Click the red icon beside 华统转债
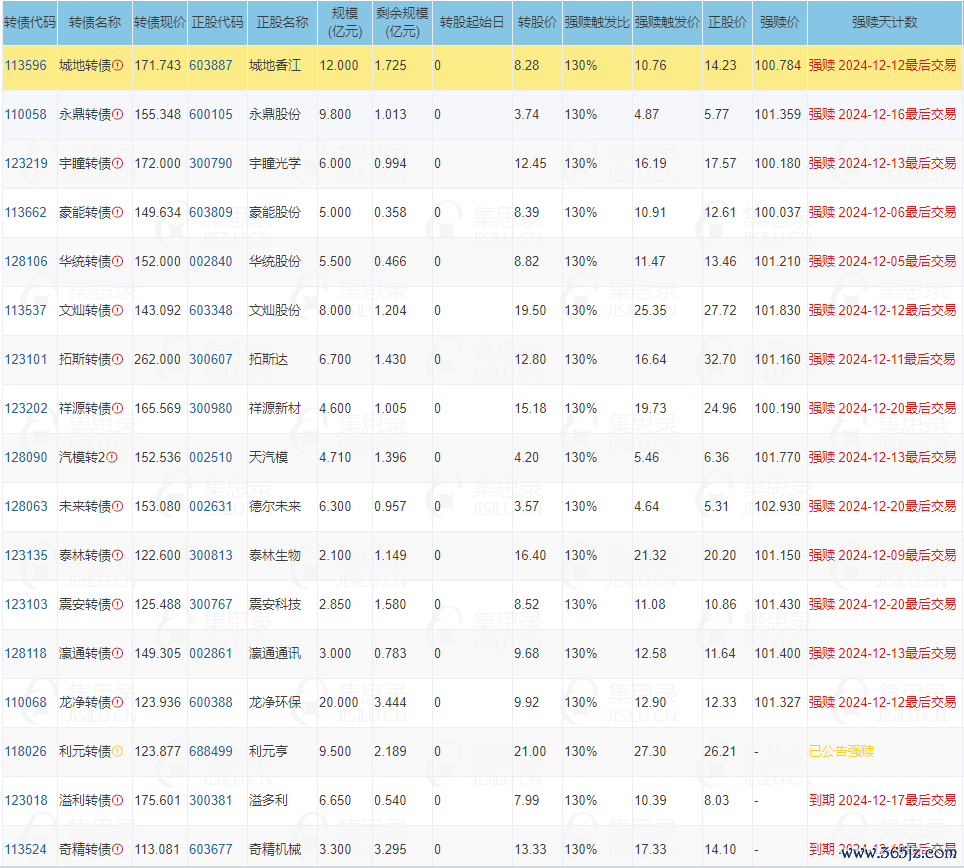Screen dimensions: 964x868 point(117,261)
